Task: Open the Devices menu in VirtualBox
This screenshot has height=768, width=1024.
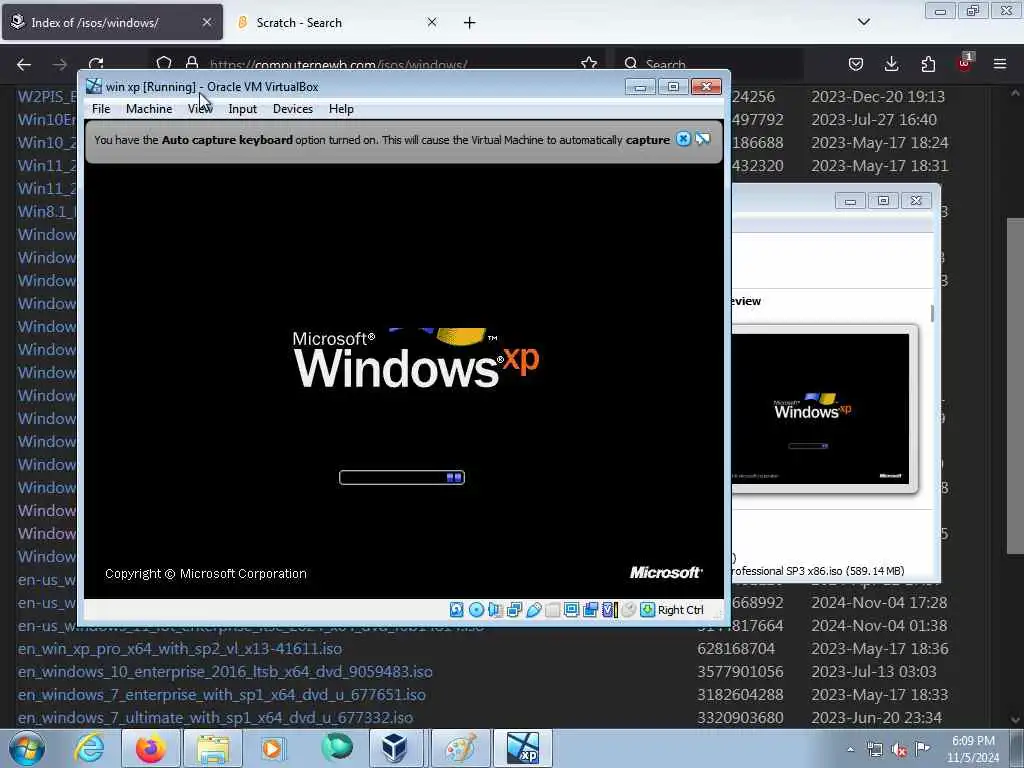Action: tap(293, 109)
